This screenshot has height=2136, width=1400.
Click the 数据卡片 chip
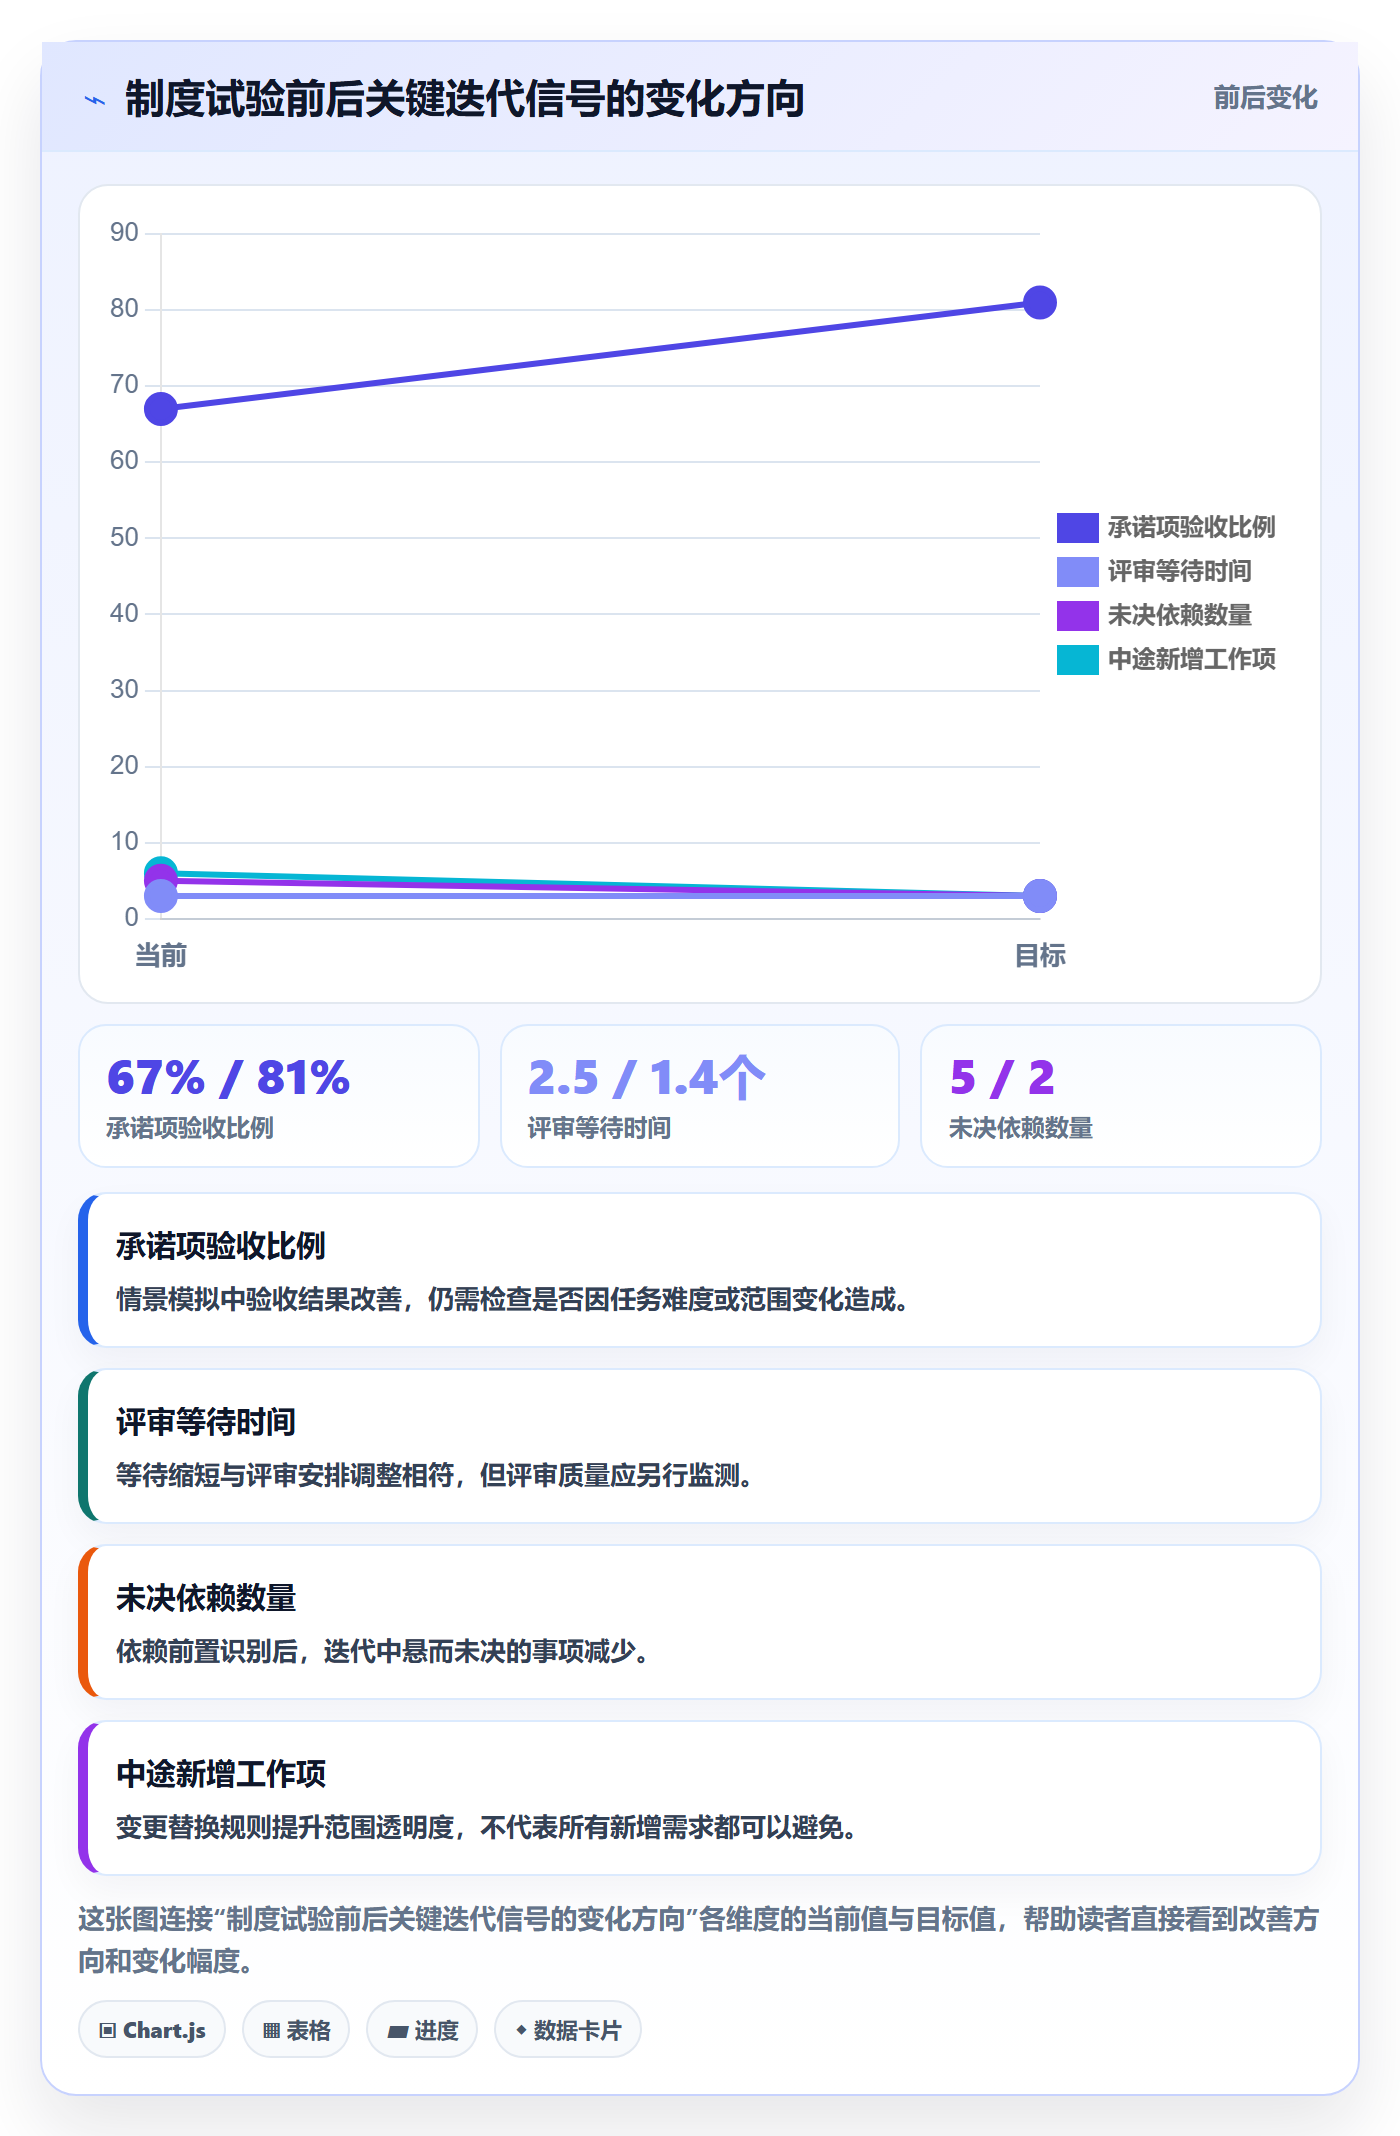(x=568, y=2030)
